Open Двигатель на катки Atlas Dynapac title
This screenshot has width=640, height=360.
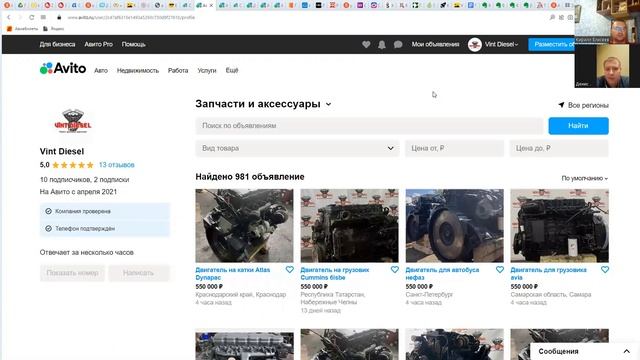point(233,273)
